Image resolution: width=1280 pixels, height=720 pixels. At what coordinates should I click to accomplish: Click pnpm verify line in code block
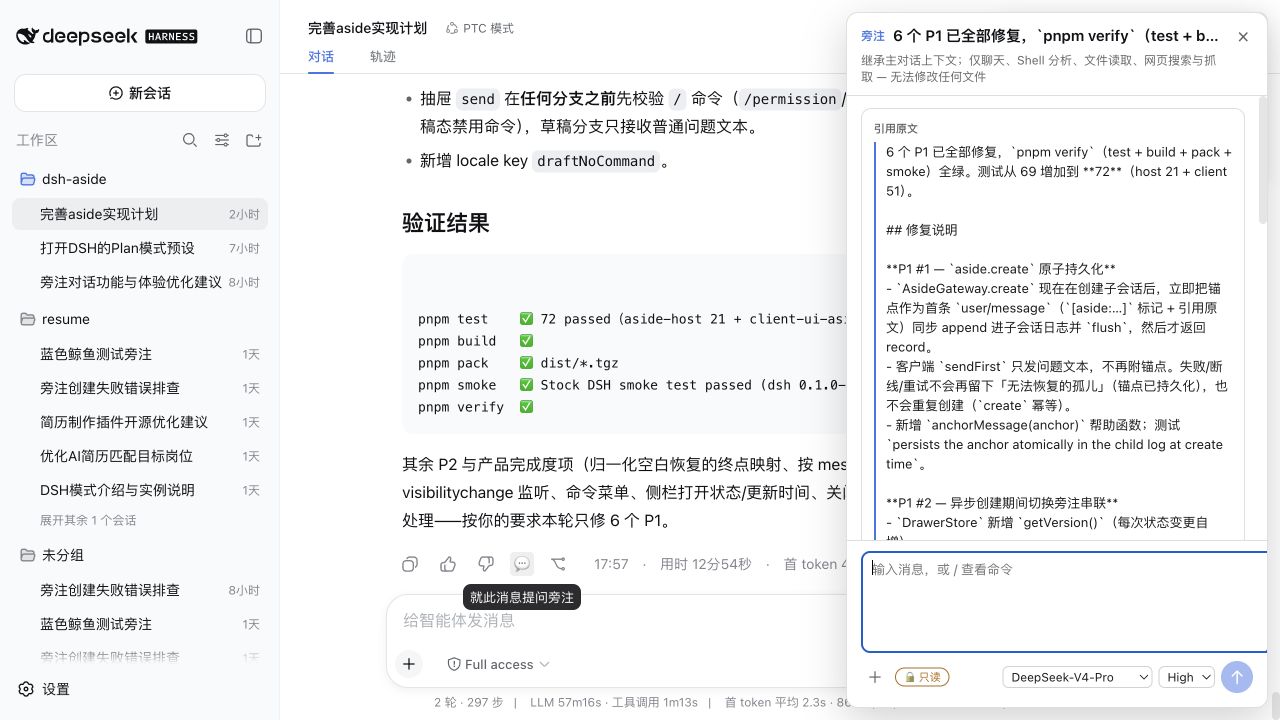(x=476, y=407)
